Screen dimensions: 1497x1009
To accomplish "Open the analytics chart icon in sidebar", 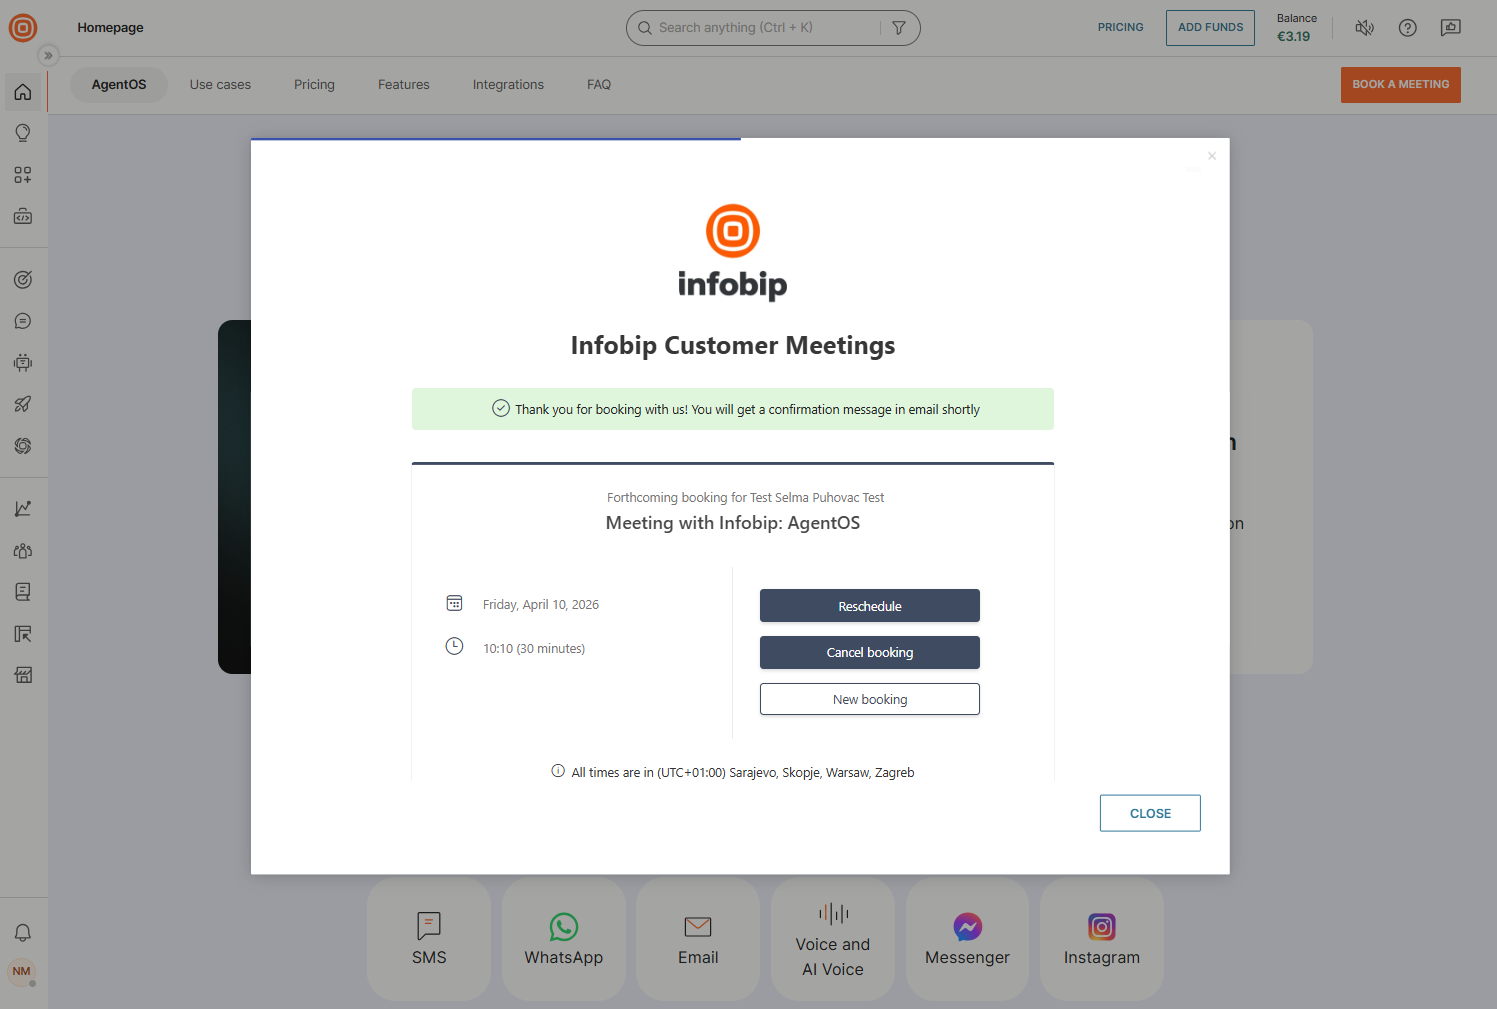I will (22, 508).
